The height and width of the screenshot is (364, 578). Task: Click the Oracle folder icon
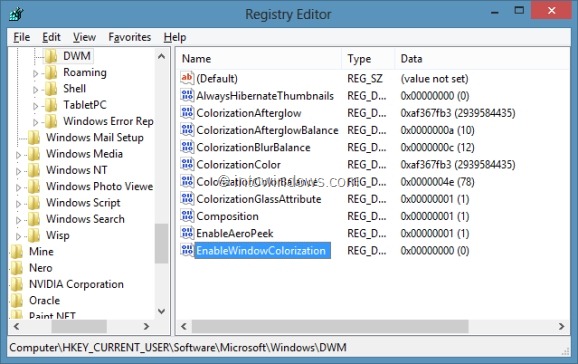coord(17,300)
